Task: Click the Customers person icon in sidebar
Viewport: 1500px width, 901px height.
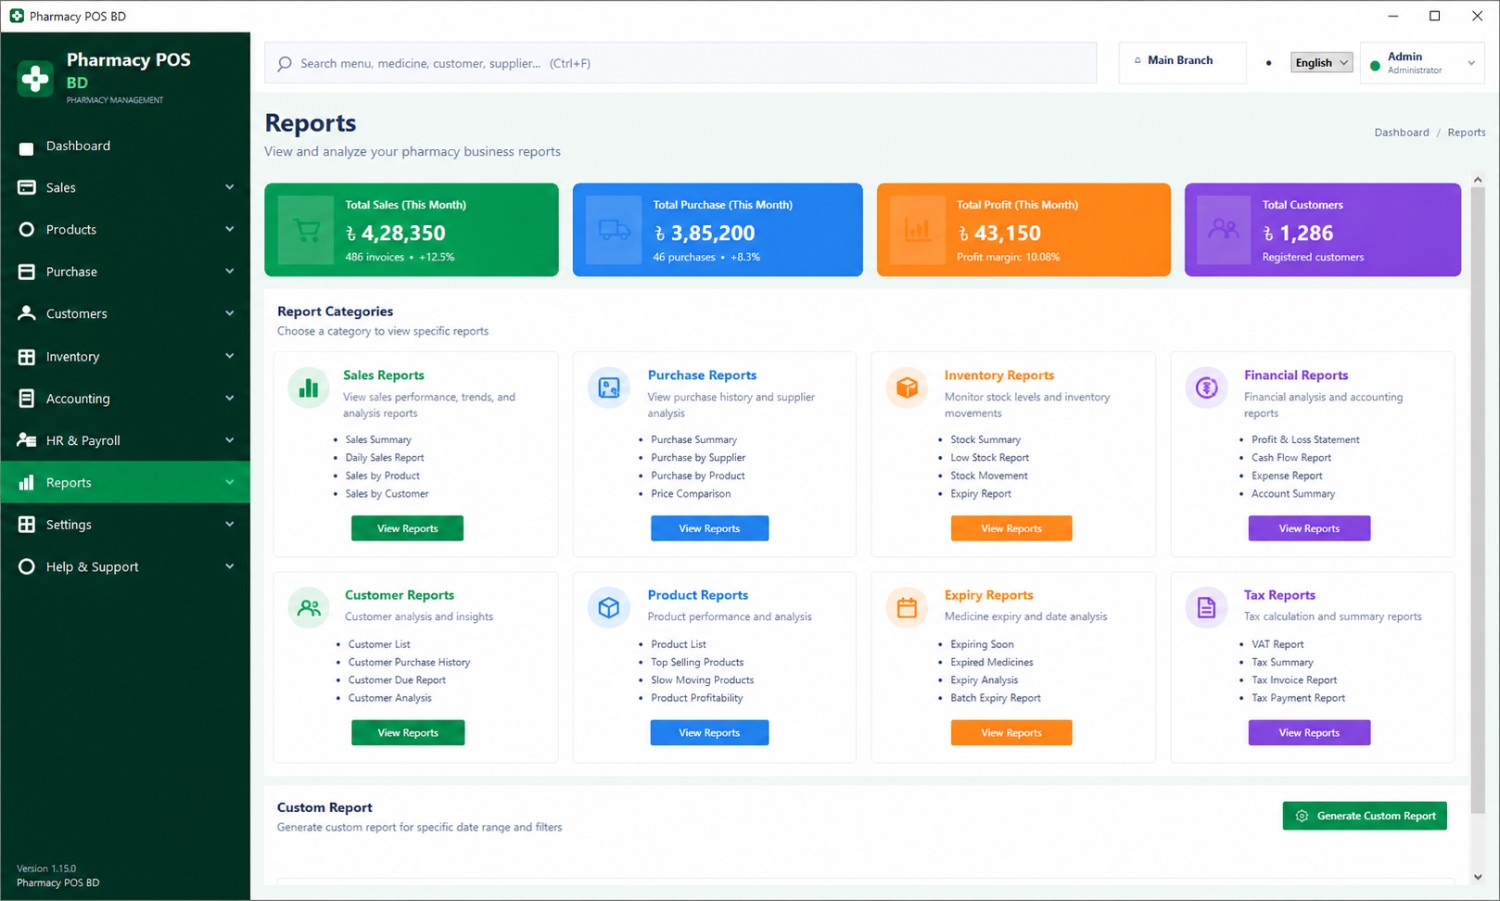Action: coord(27,313)
